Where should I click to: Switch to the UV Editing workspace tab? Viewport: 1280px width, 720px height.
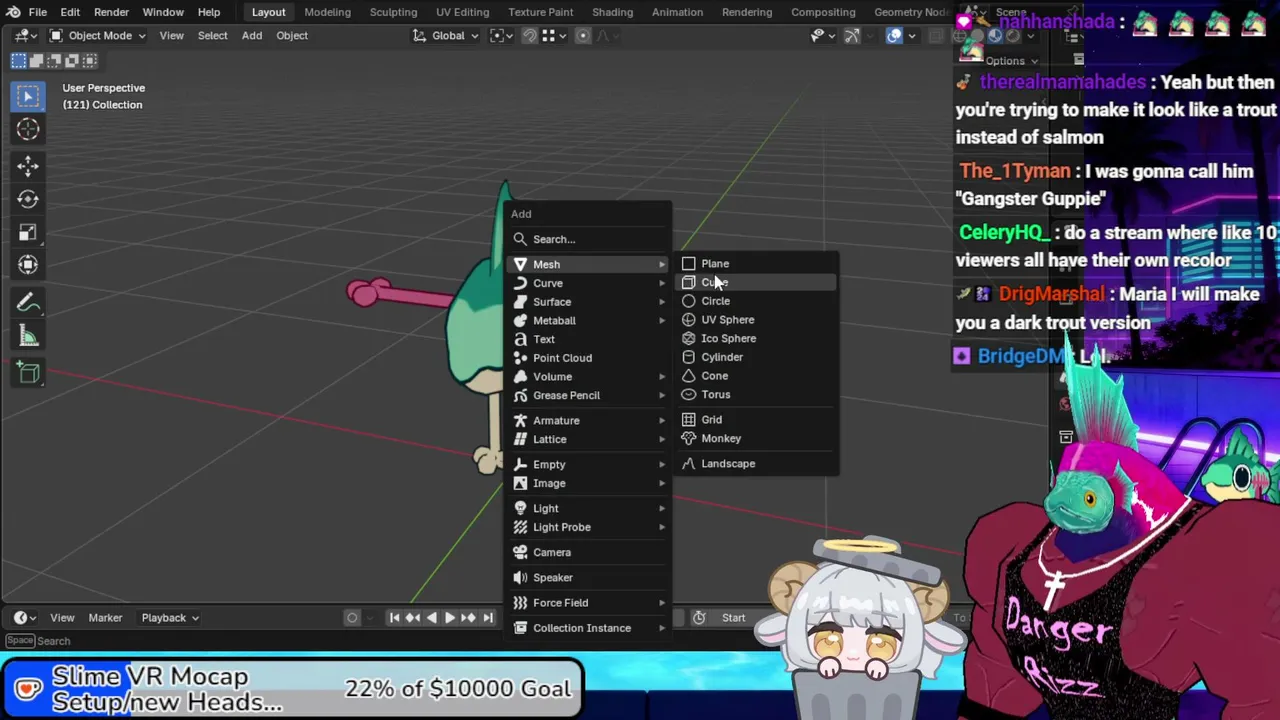tap(463, 12)
